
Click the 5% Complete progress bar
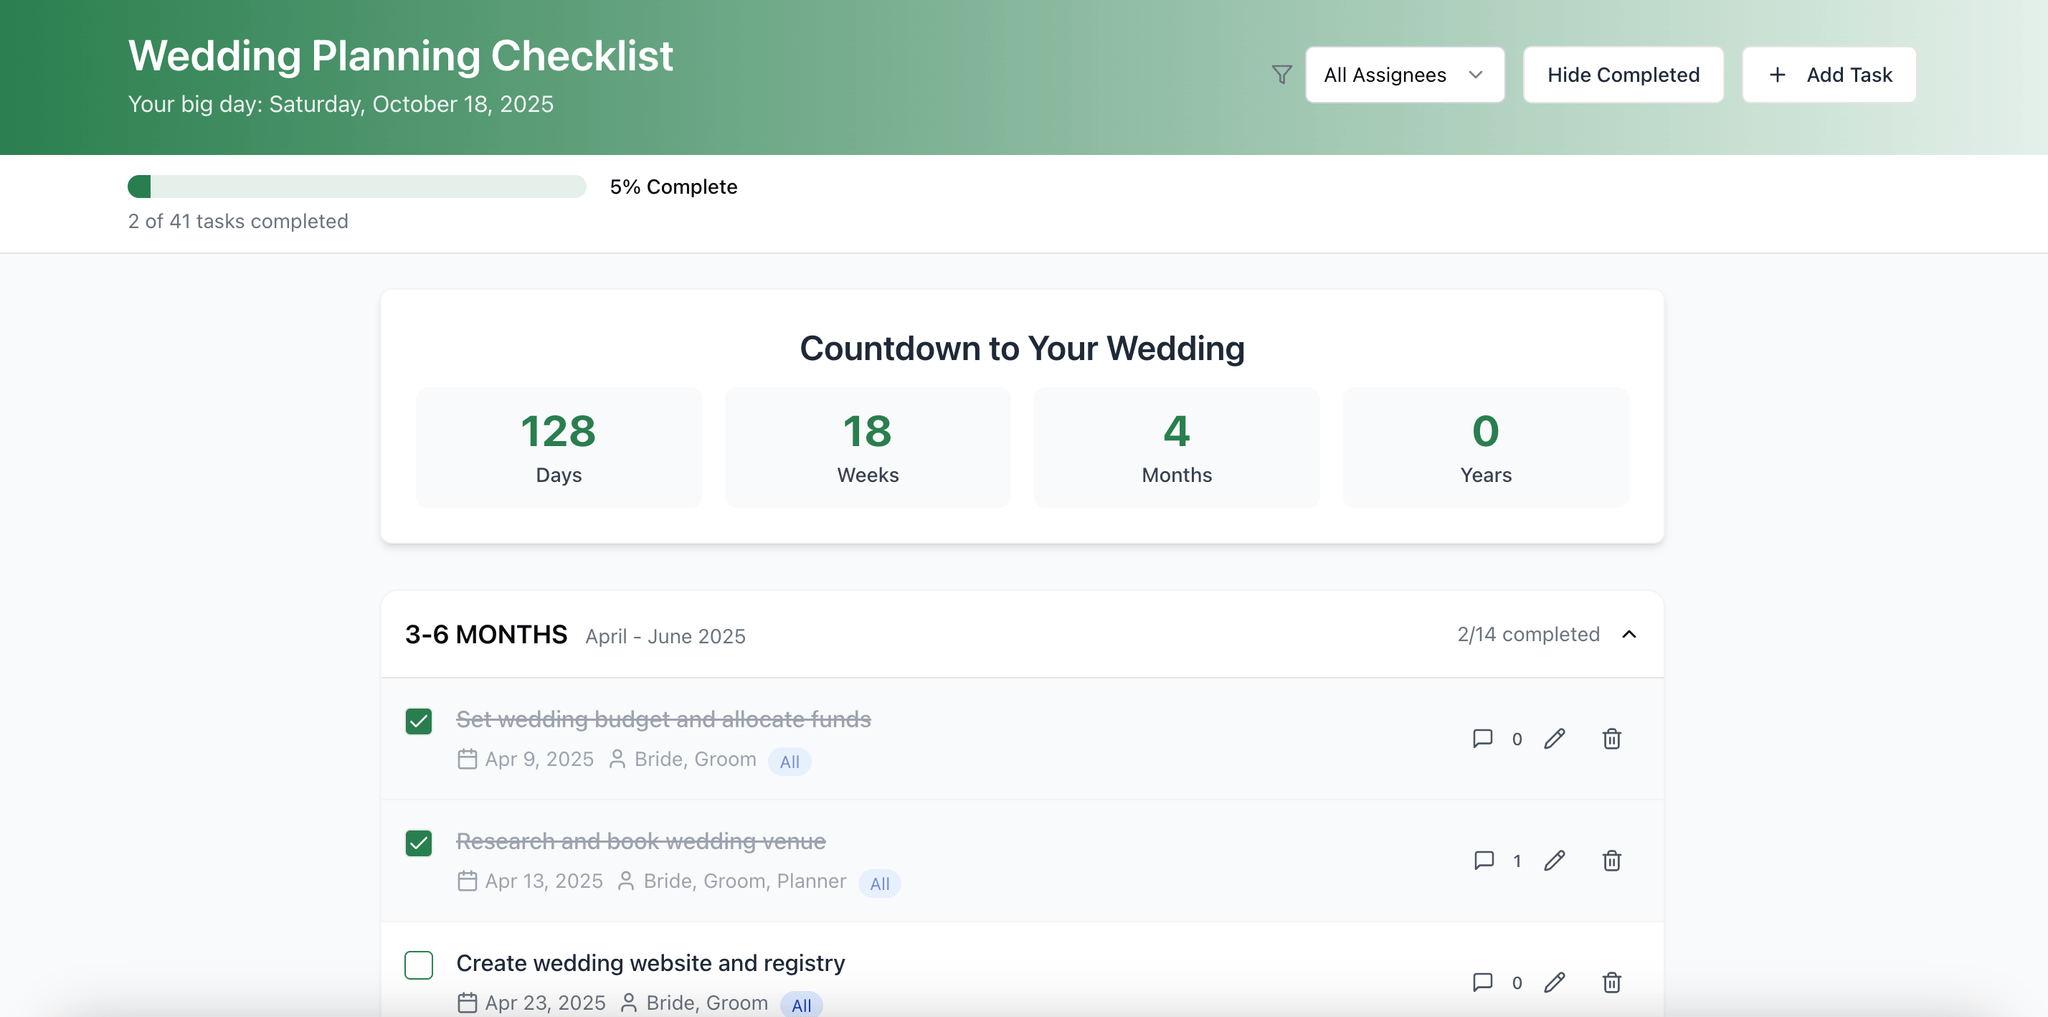[x=356, y=186]
